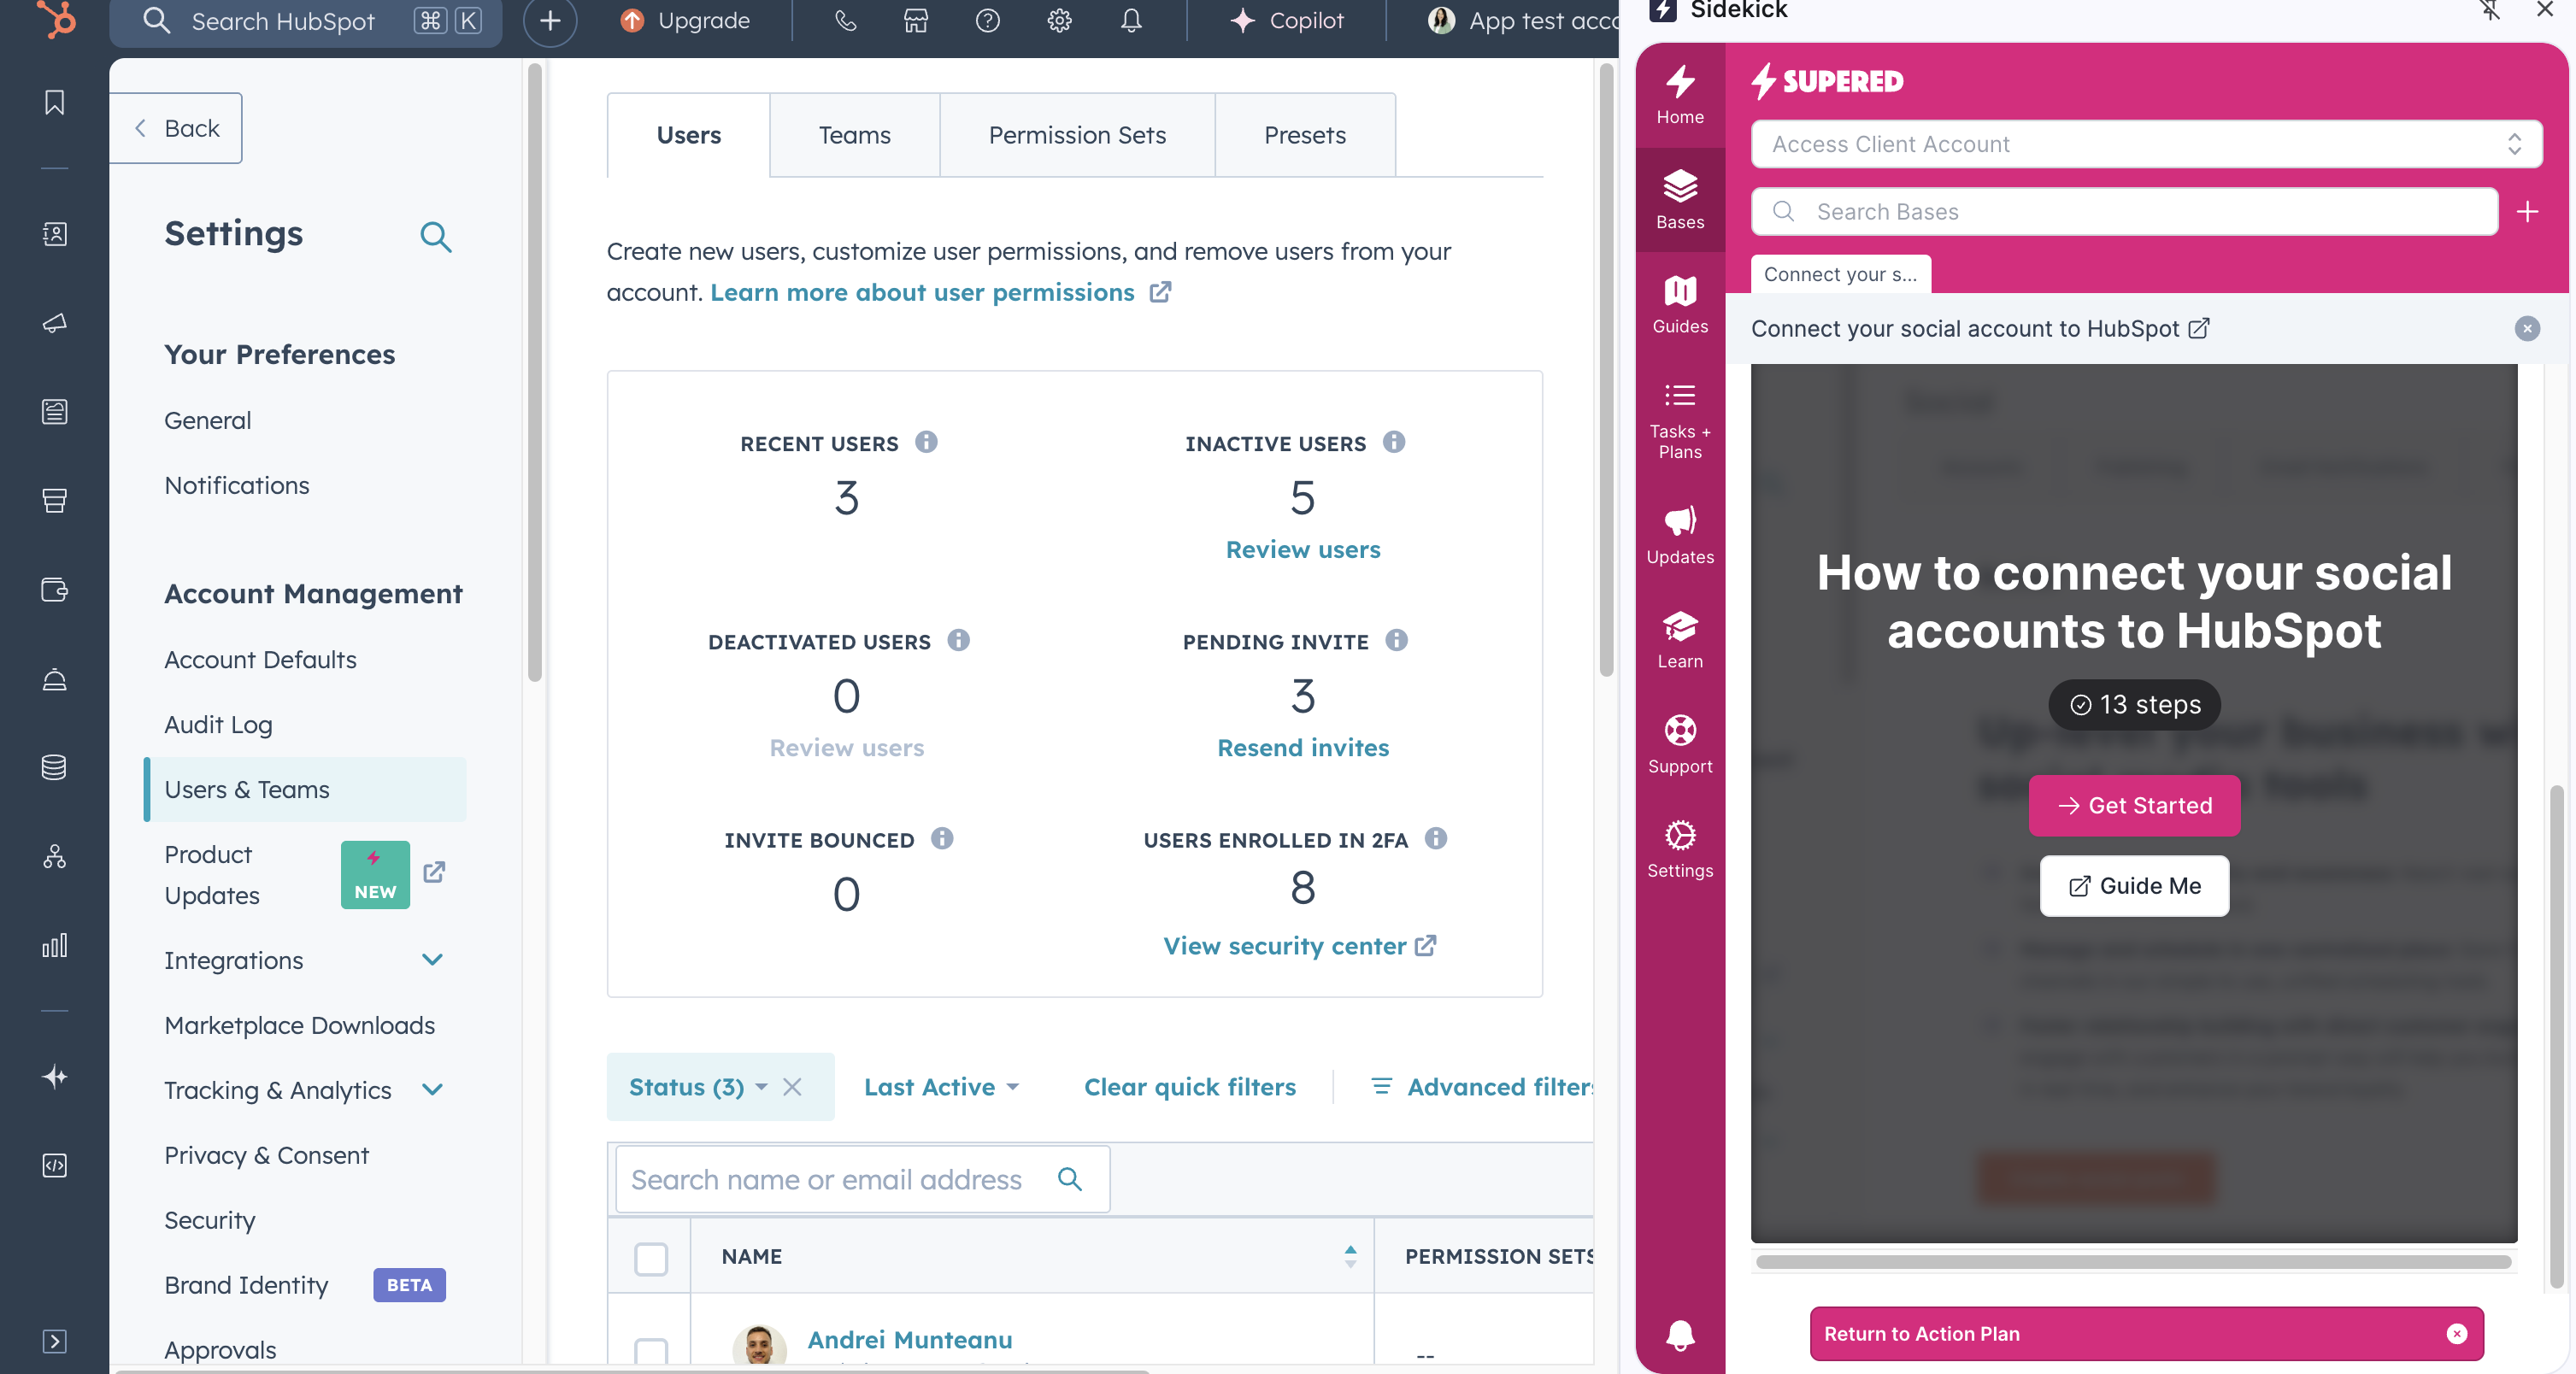Open View security center link
Image resolution: width=2576 pixels, height=1374 pixels.
1299,945
